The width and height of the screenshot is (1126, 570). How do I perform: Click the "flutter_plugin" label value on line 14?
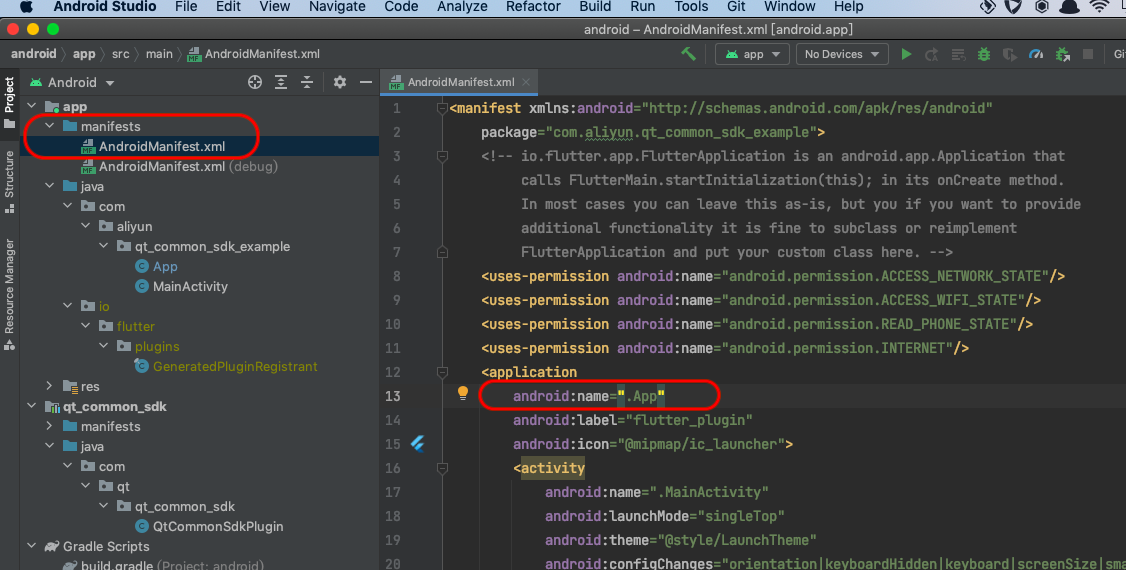(x=689, y=420)
